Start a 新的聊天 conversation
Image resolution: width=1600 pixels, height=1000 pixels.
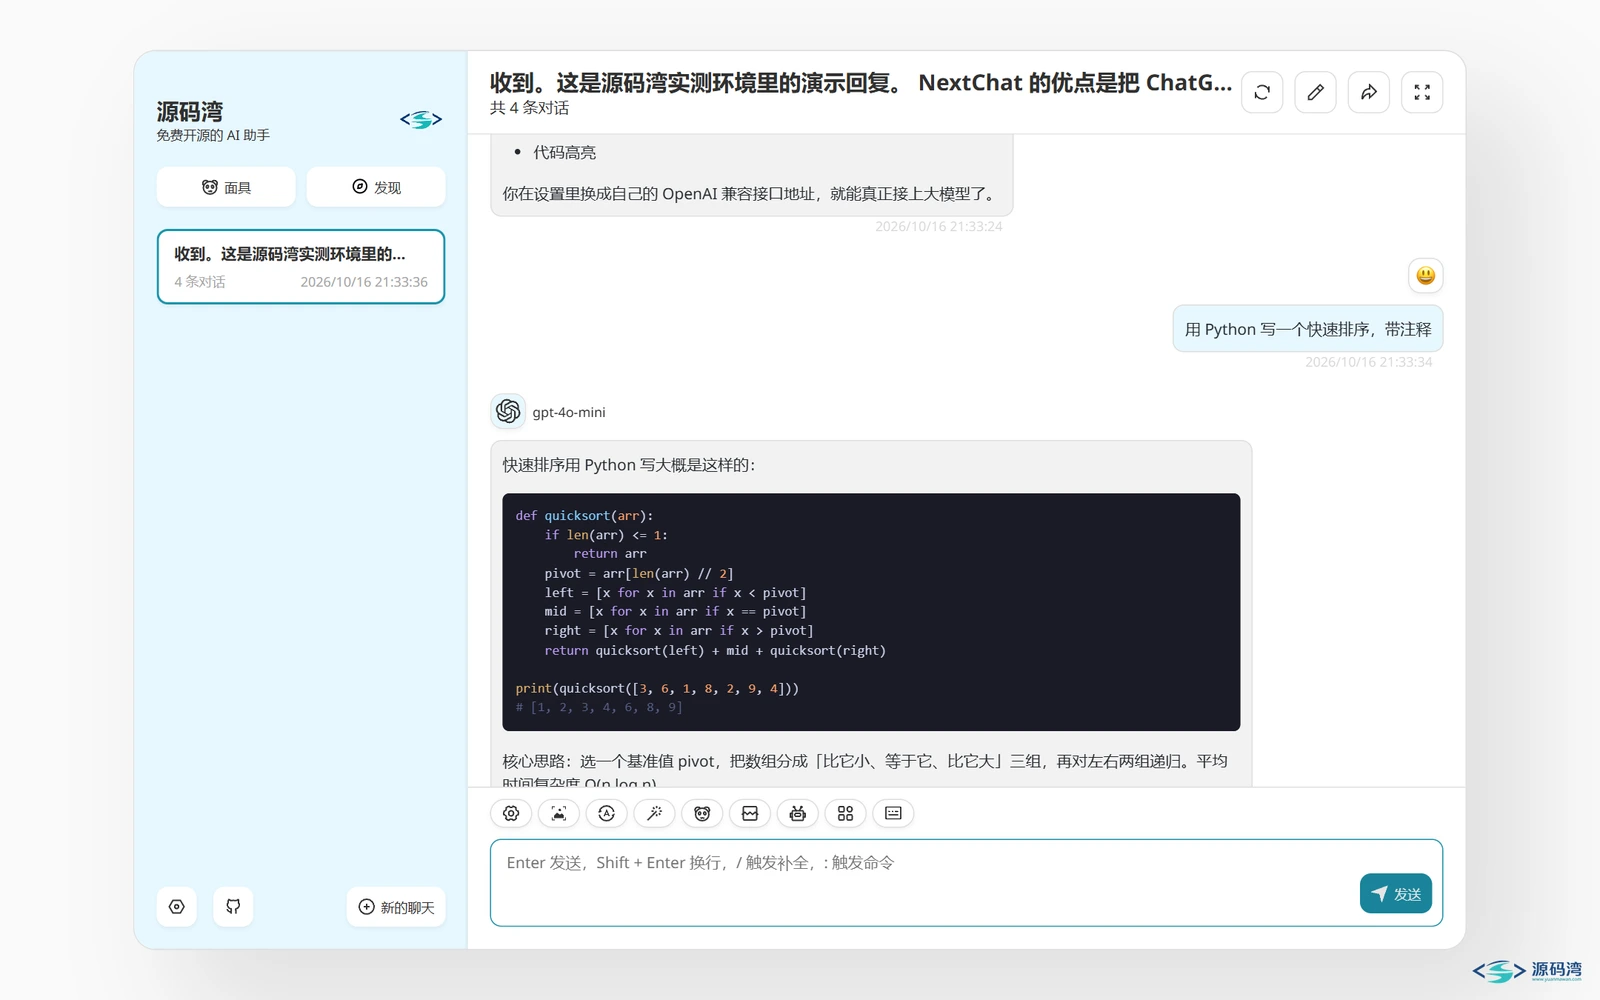tap(396, 907)
